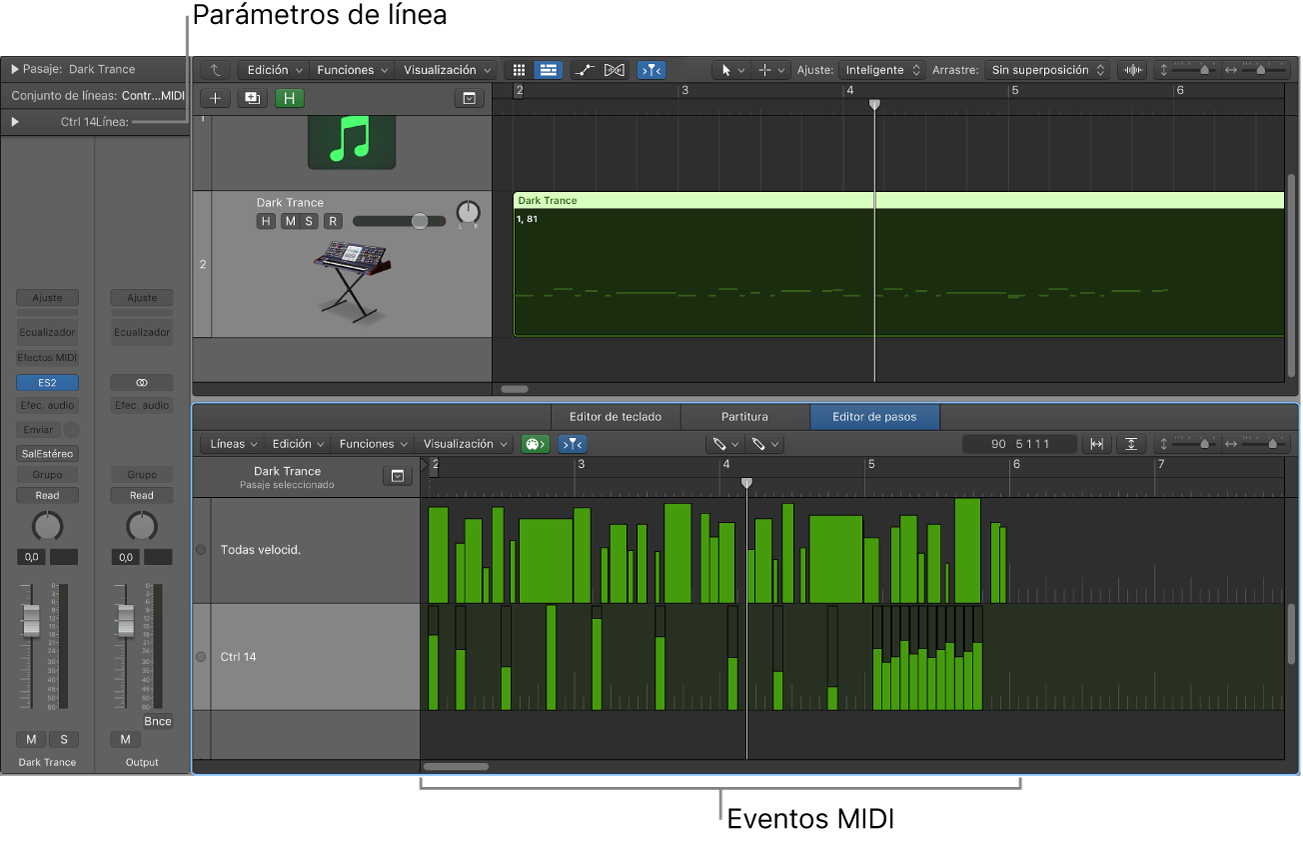
Task: Click the add track plus icon
Action: tap(215, 98)
